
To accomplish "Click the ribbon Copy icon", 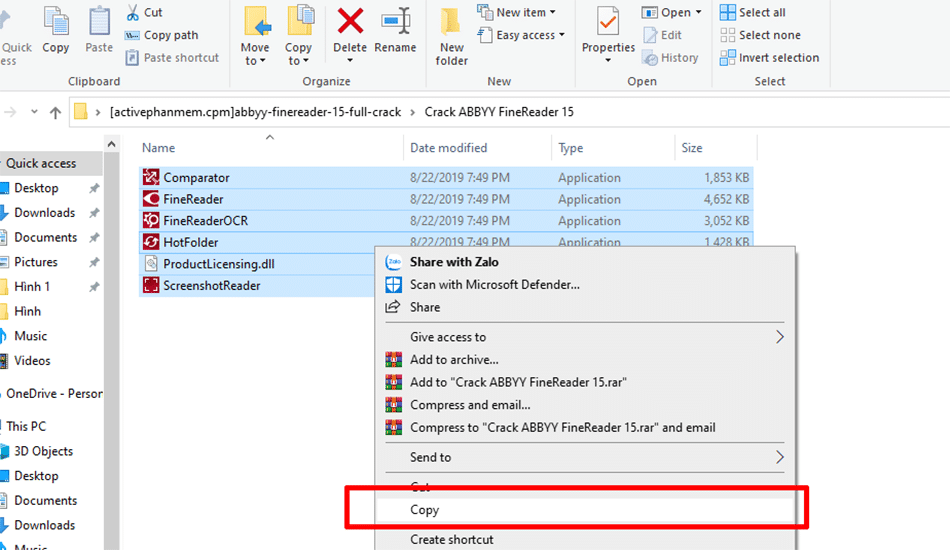I will (56, 22).
